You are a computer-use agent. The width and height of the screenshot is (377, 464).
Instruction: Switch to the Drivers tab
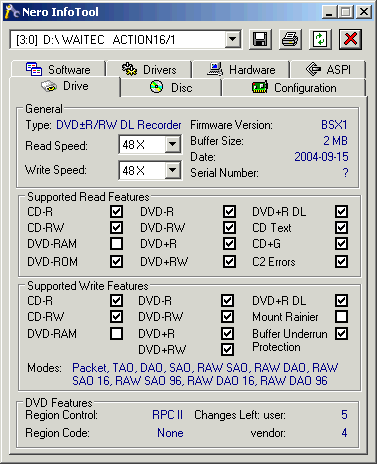(149, 69)
